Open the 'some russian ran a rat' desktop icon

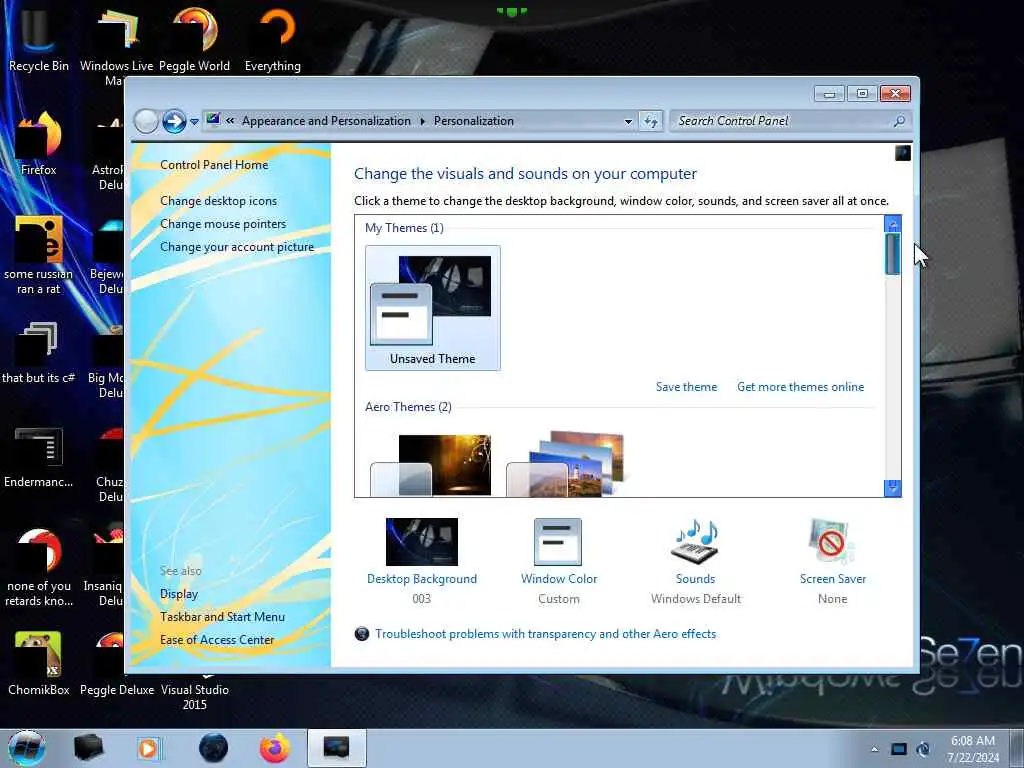pos(38,255)
